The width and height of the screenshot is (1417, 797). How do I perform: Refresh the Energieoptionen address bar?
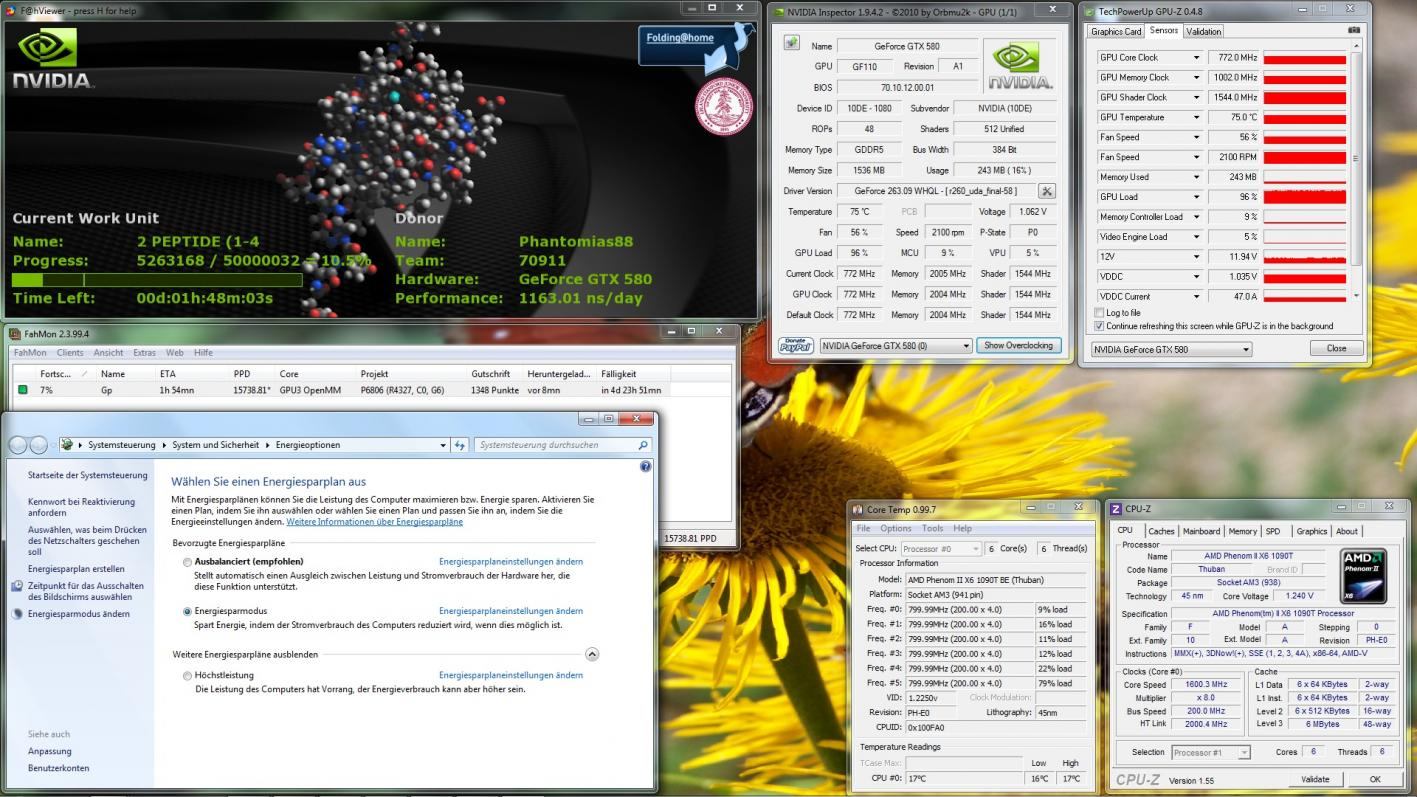pos(460,445)
